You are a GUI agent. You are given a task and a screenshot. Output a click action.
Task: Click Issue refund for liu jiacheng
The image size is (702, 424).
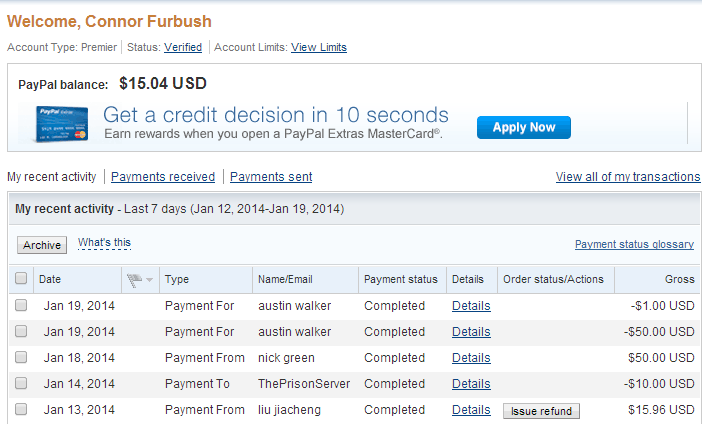pyautogui.click(x=541, y=411)
